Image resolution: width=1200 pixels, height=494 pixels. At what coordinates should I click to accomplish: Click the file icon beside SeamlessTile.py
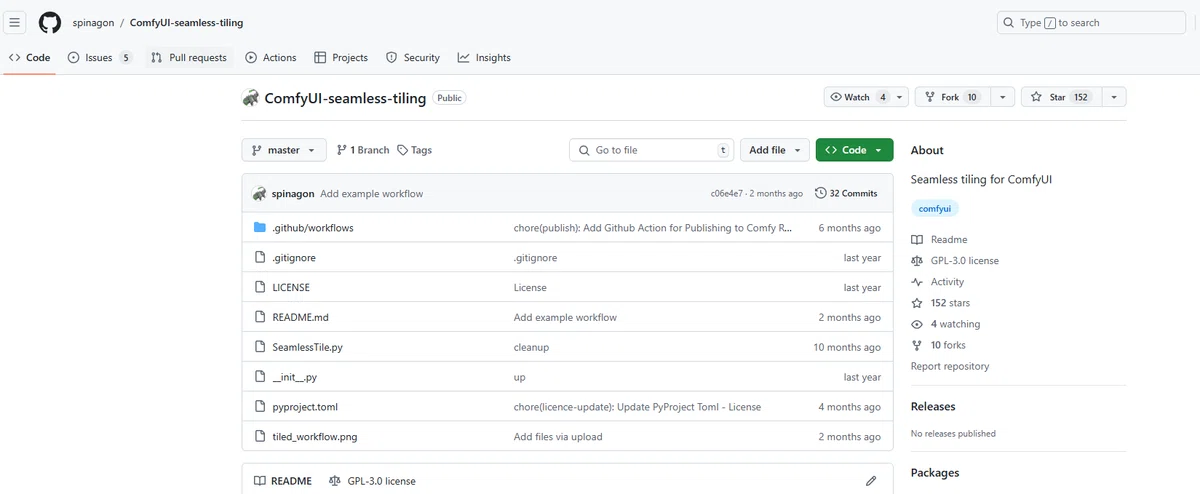(x=260, y=348)
